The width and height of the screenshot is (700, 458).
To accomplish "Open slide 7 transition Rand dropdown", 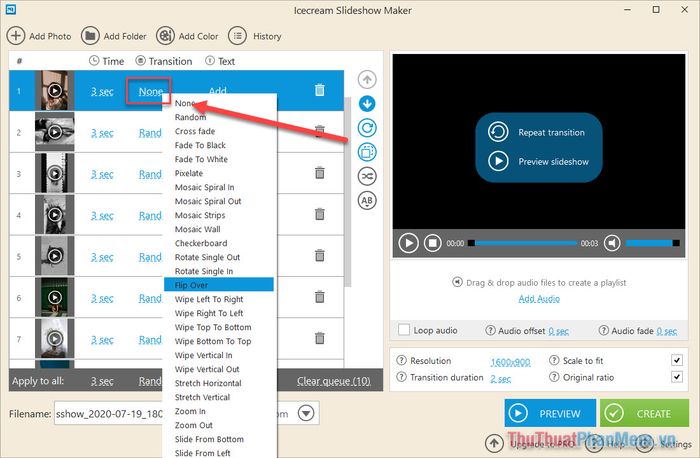I will [150, 340].
